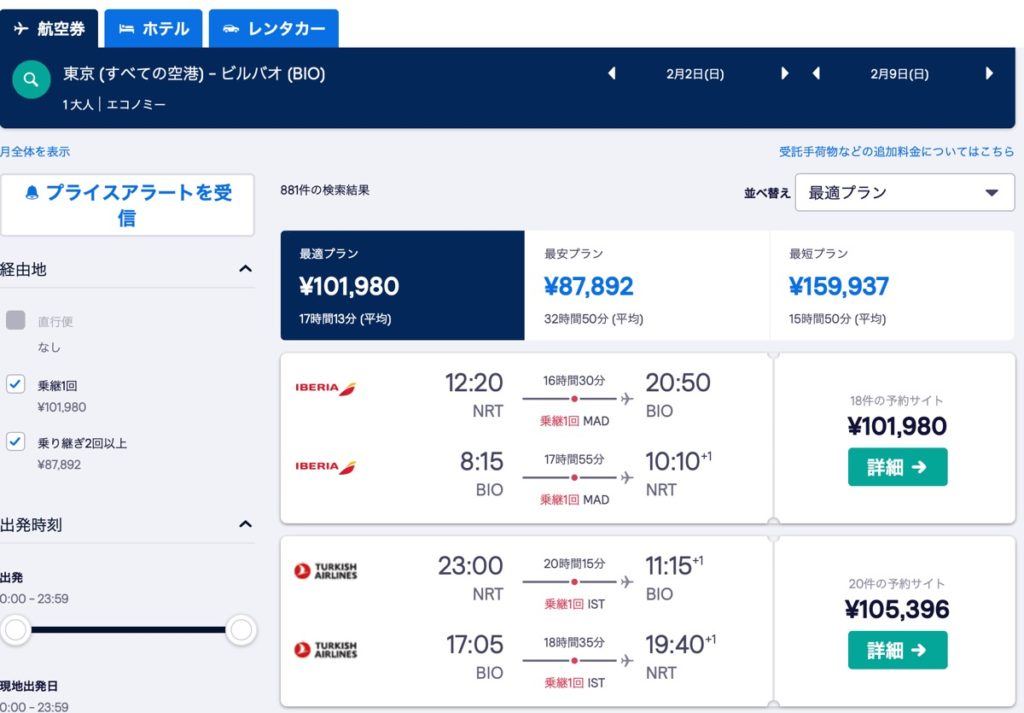This screenshot has height=713, width=1024.
Task: Click the right handle of departure time slider
Action: pyautogui.click(x=241, y=630)
